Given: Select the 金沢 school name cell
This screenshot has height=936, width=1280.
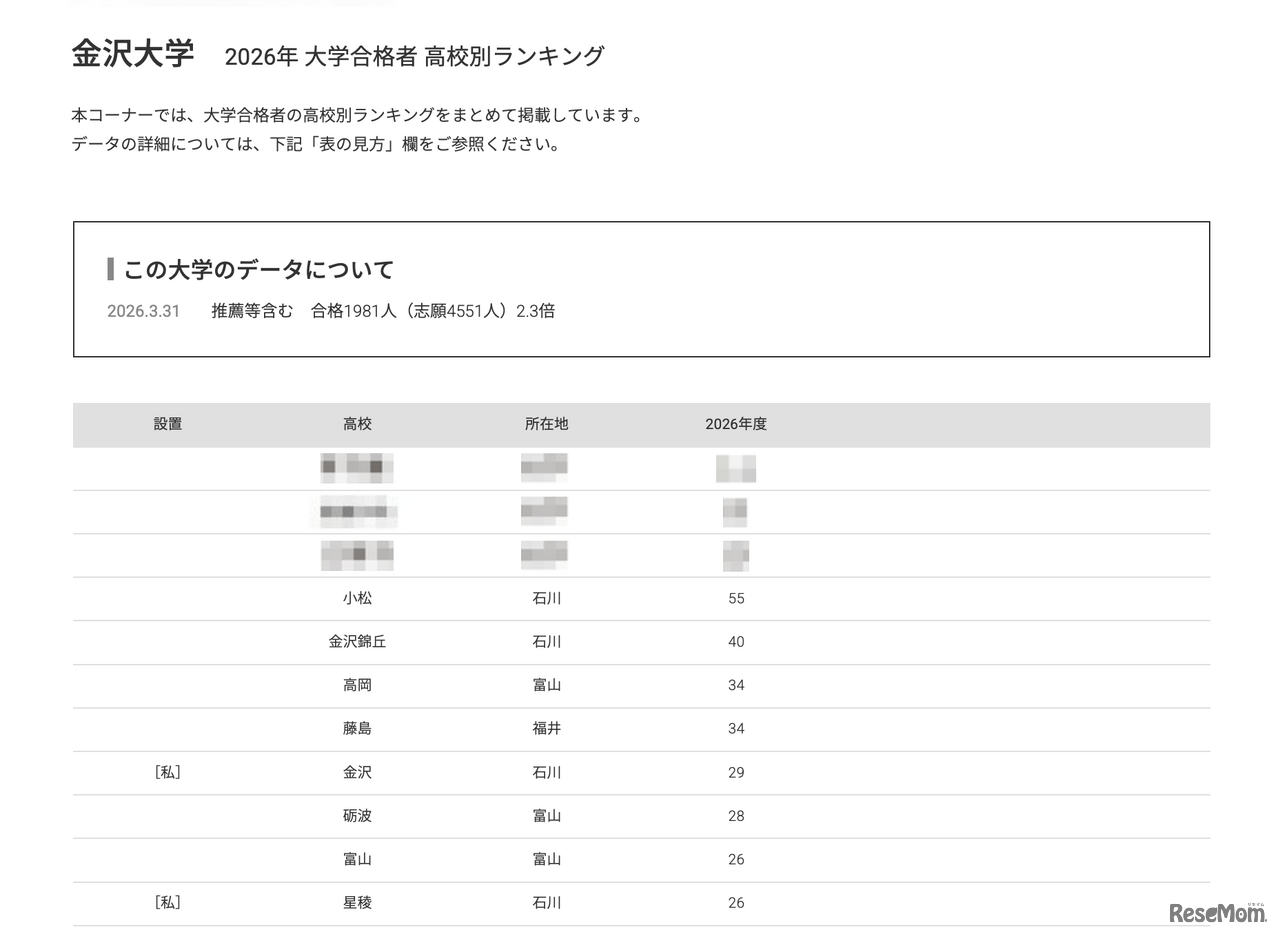Looking at the screenshot, I should (x=357, y=773).
